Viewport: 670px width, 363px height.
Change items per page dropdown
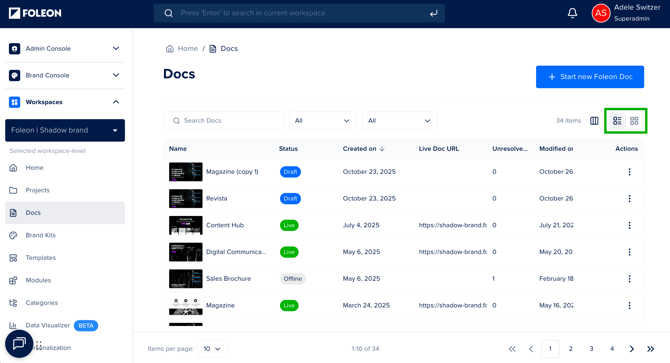click(212, 349)
